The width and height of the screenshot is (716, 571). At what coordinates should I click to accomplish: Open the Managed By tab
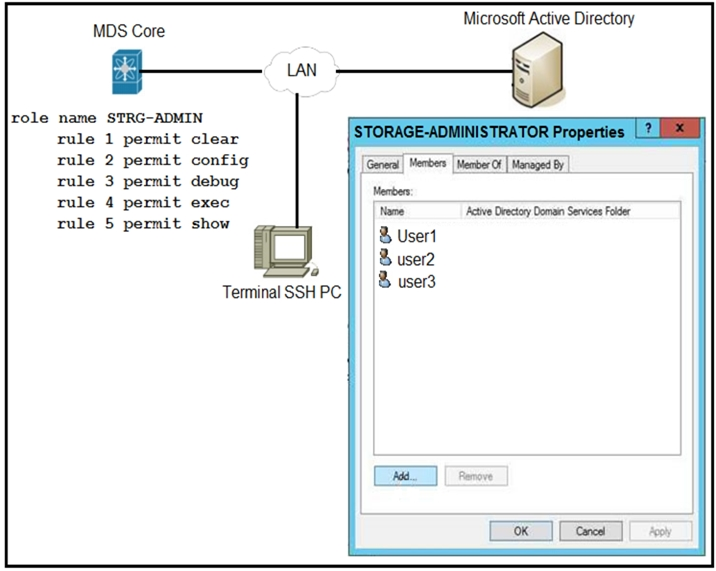point(538,165)
